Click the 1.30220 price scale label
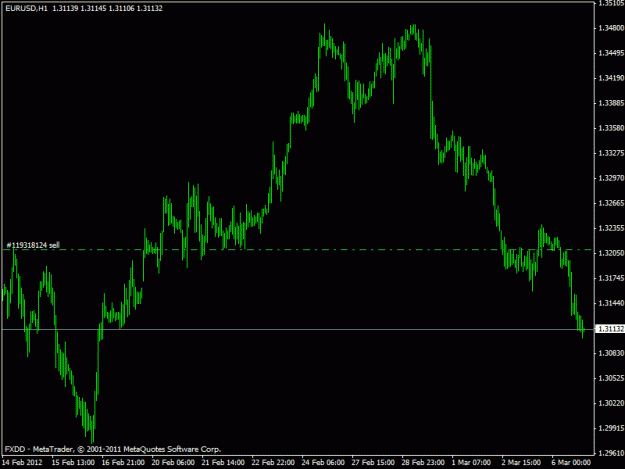Screen dimensions: 625x469 (611, 403)
